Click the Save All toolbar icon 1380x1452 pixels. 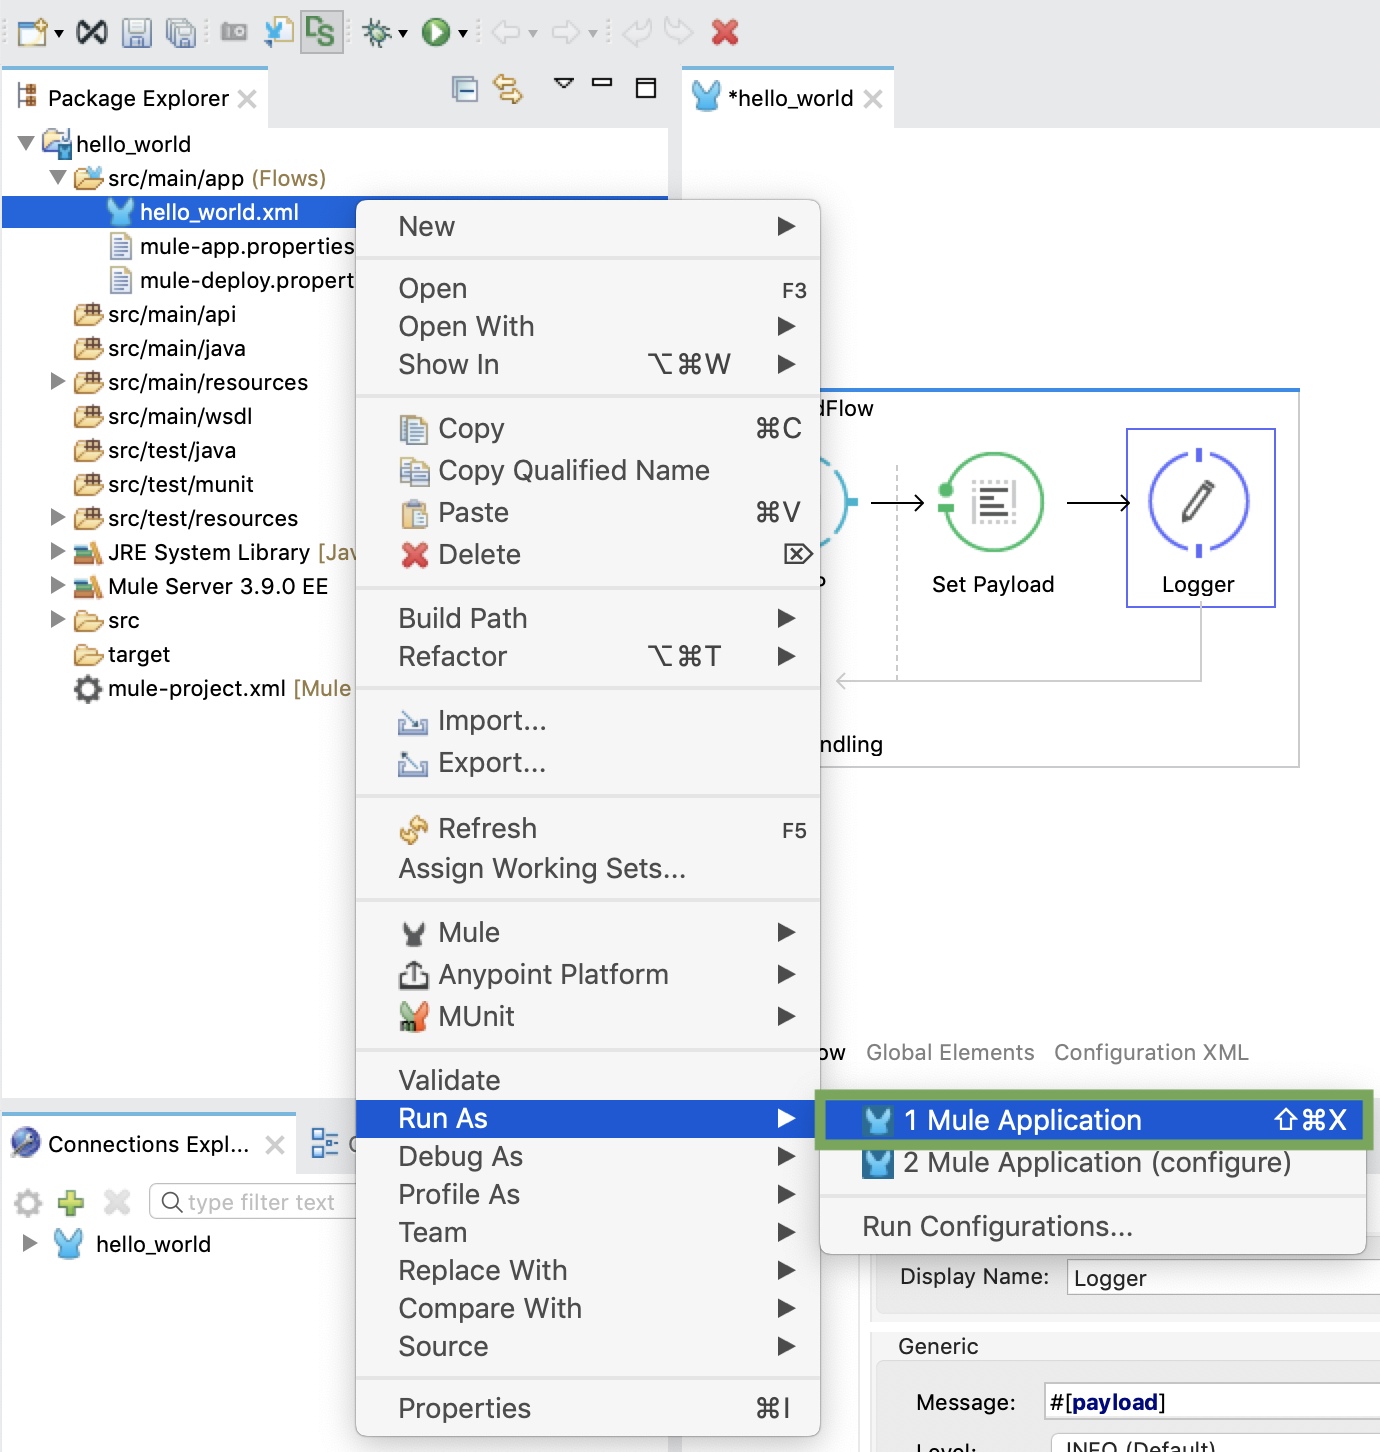click(180, 33)
